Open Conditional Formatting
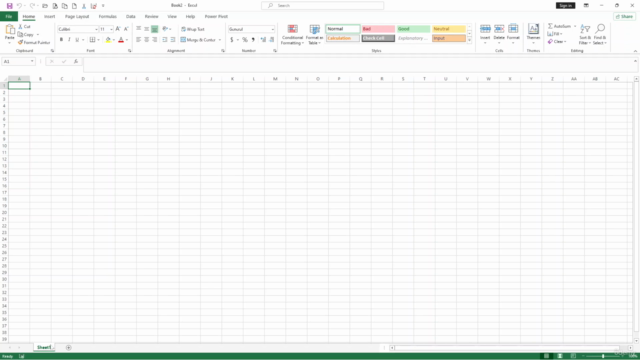 tap(292, 34)
